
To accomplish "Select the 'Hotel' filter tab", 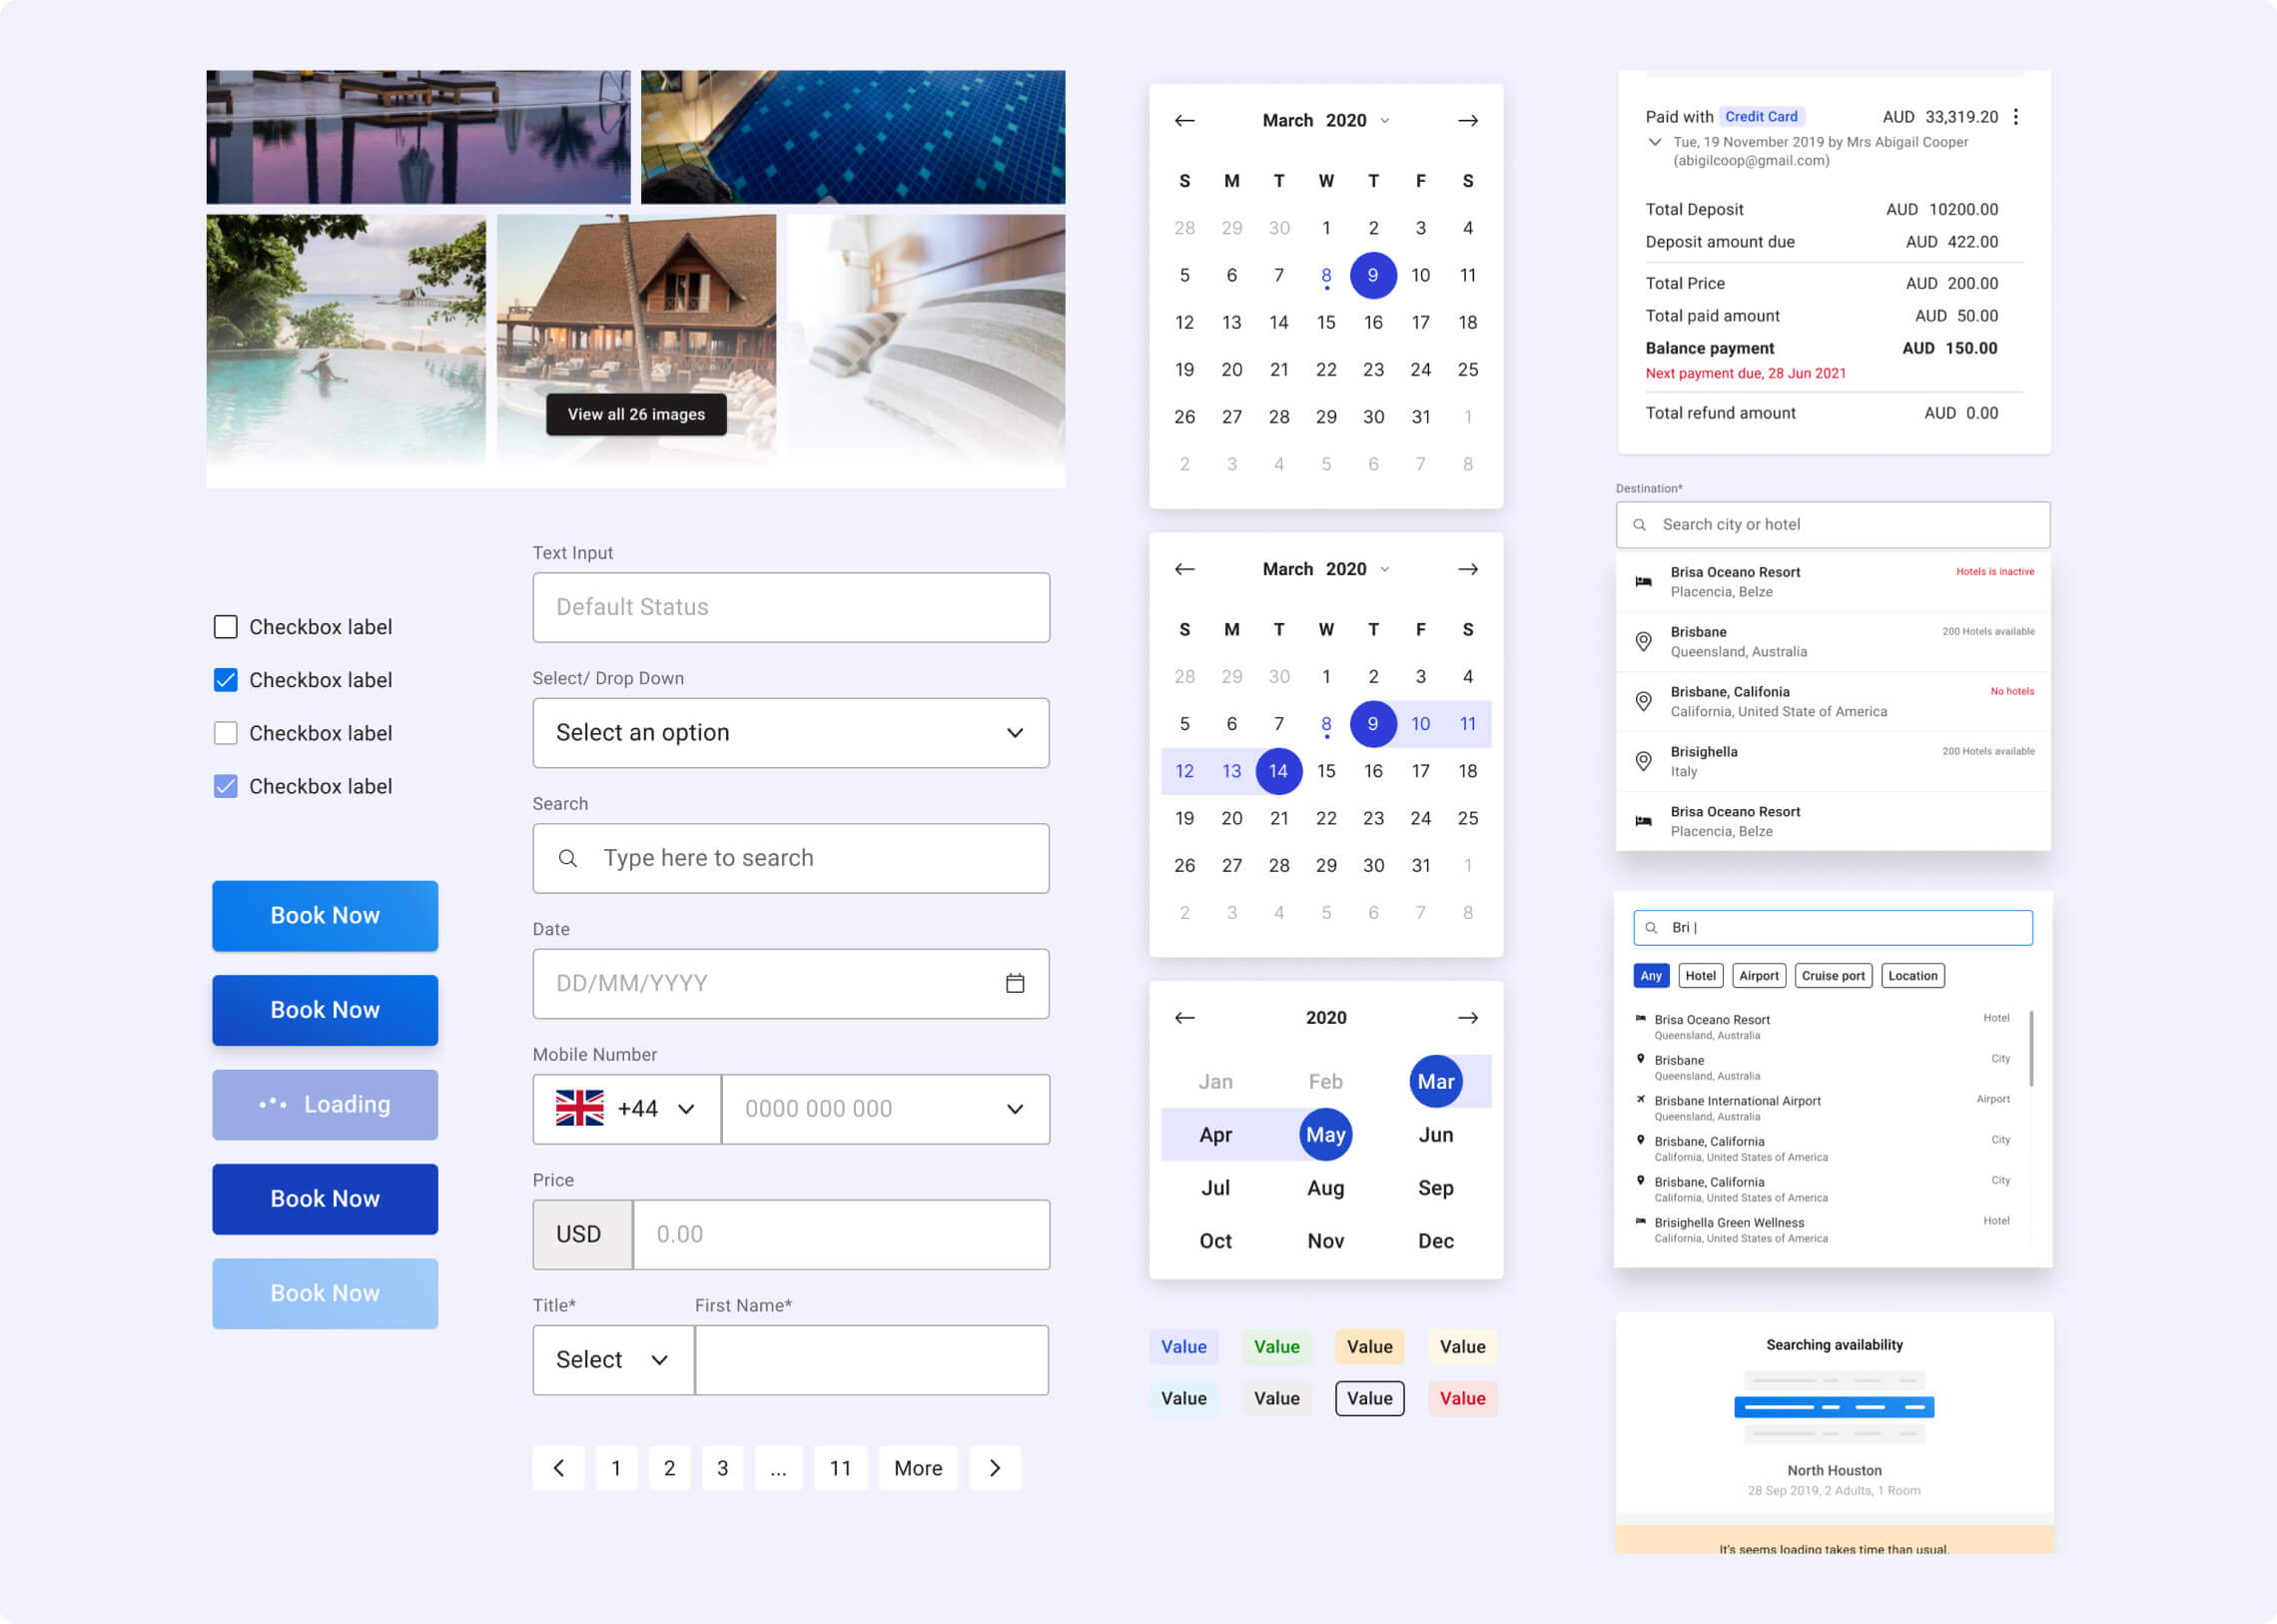I will (x=1699, y=976).
